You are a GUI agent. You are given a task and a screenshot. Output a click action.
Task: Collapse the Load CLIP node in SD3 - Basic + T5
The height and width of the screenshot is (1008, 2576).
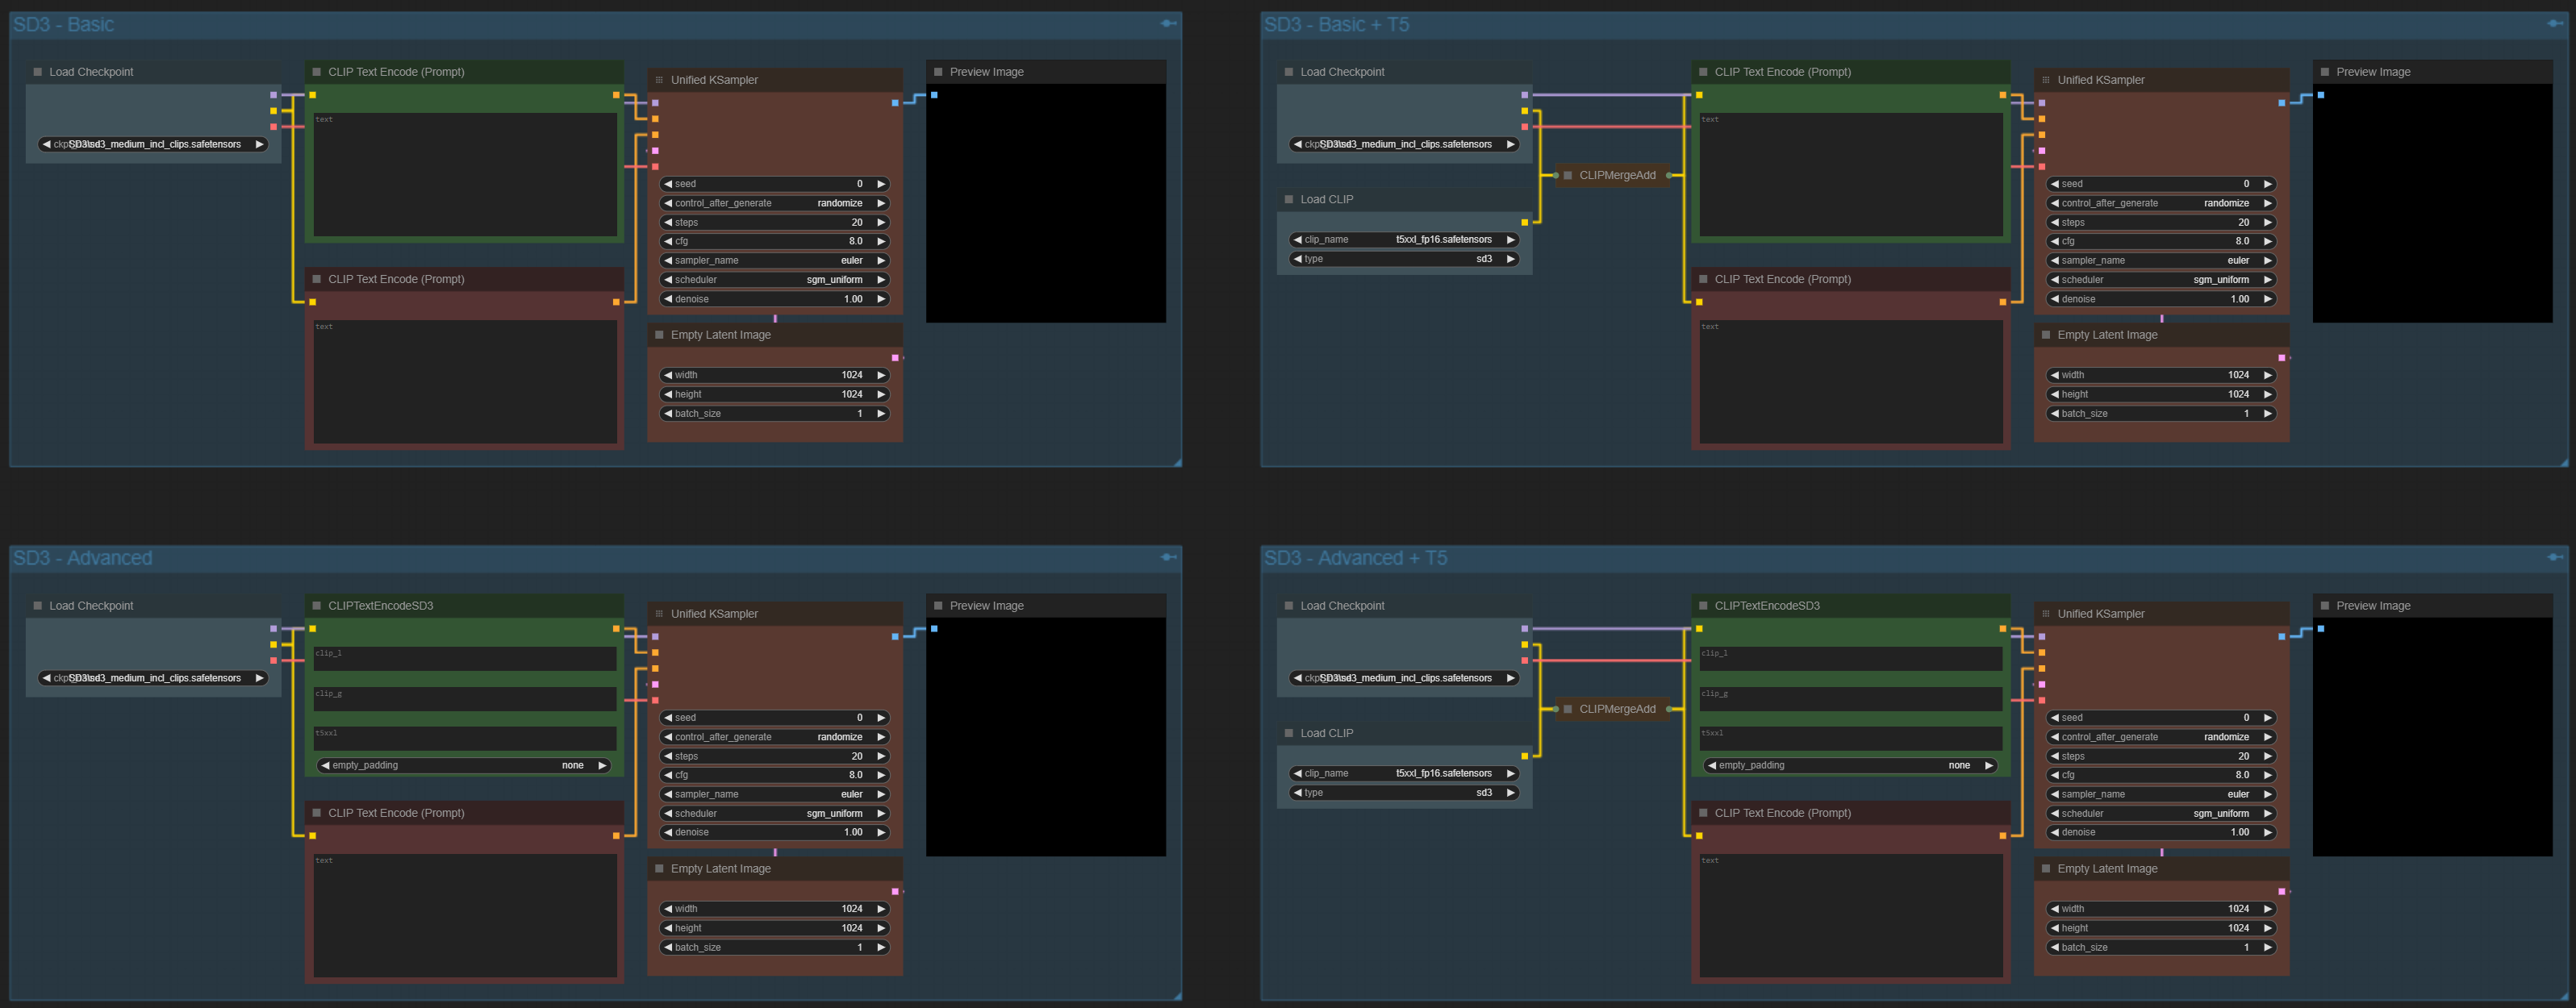[1289, 199]
